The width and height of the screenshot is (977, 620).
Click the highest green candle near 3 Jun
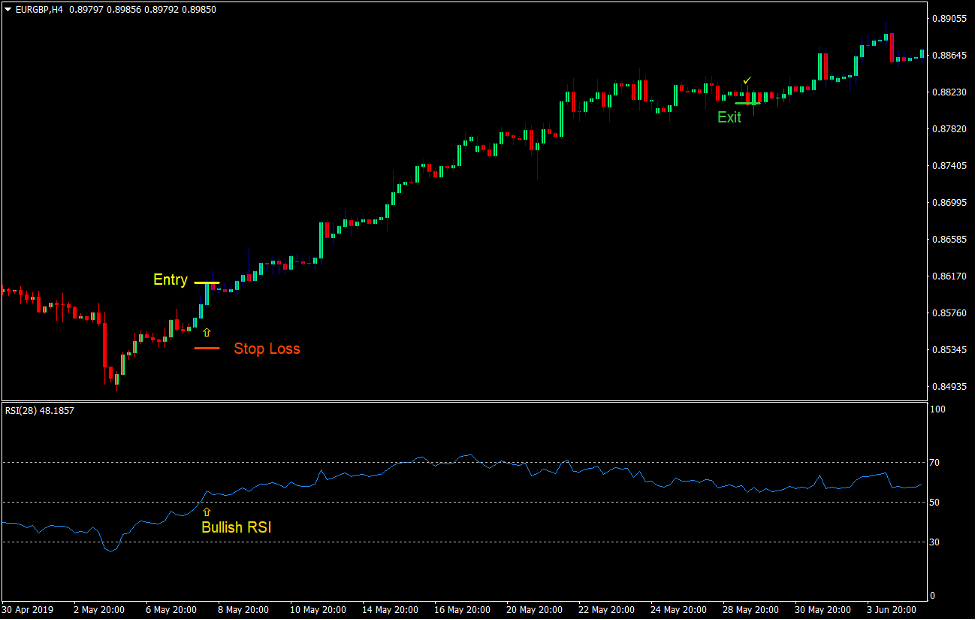click(x=888, y=40)
